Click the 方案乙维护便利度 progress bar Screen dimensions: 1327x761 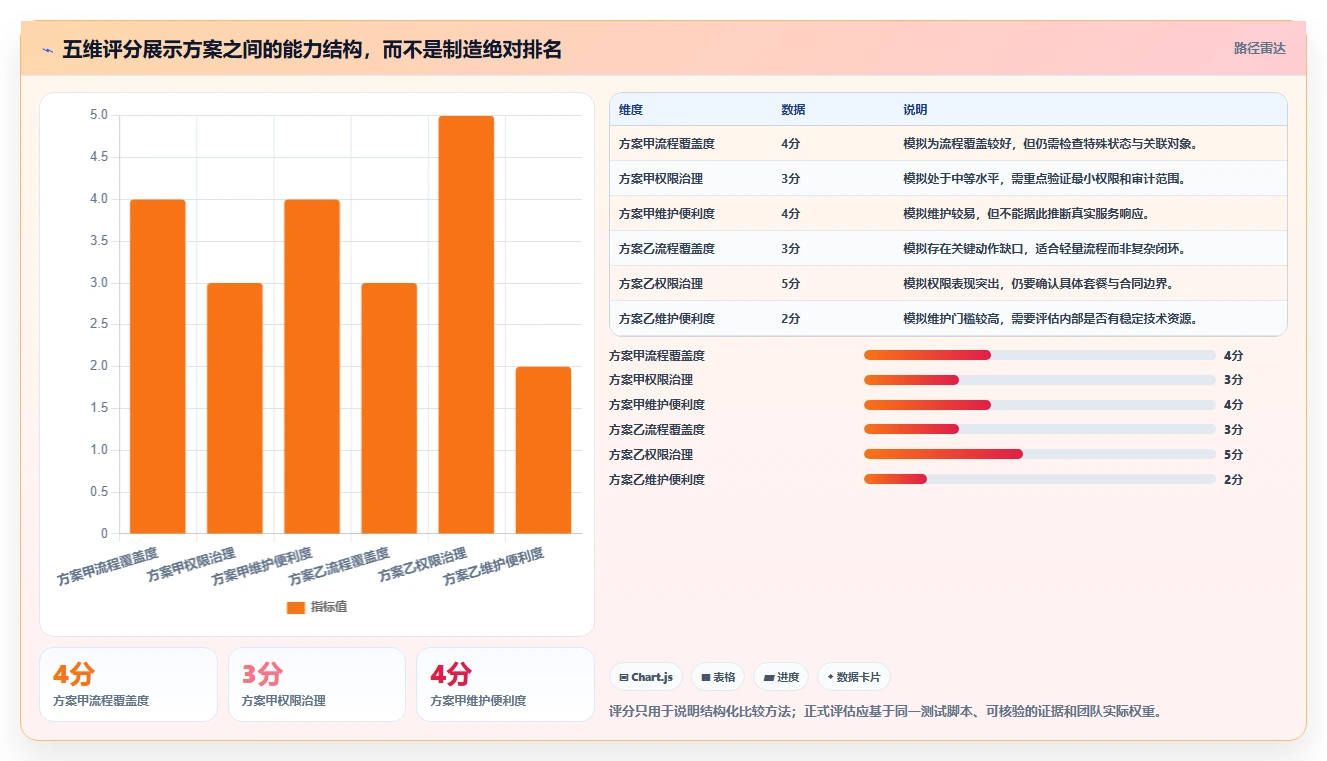(1039, 479)
